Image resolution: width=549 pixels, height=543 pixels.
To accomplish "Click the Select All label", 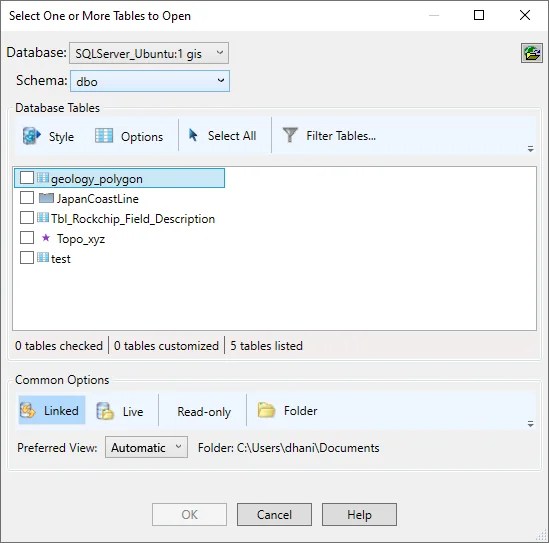I will [232, 136].
